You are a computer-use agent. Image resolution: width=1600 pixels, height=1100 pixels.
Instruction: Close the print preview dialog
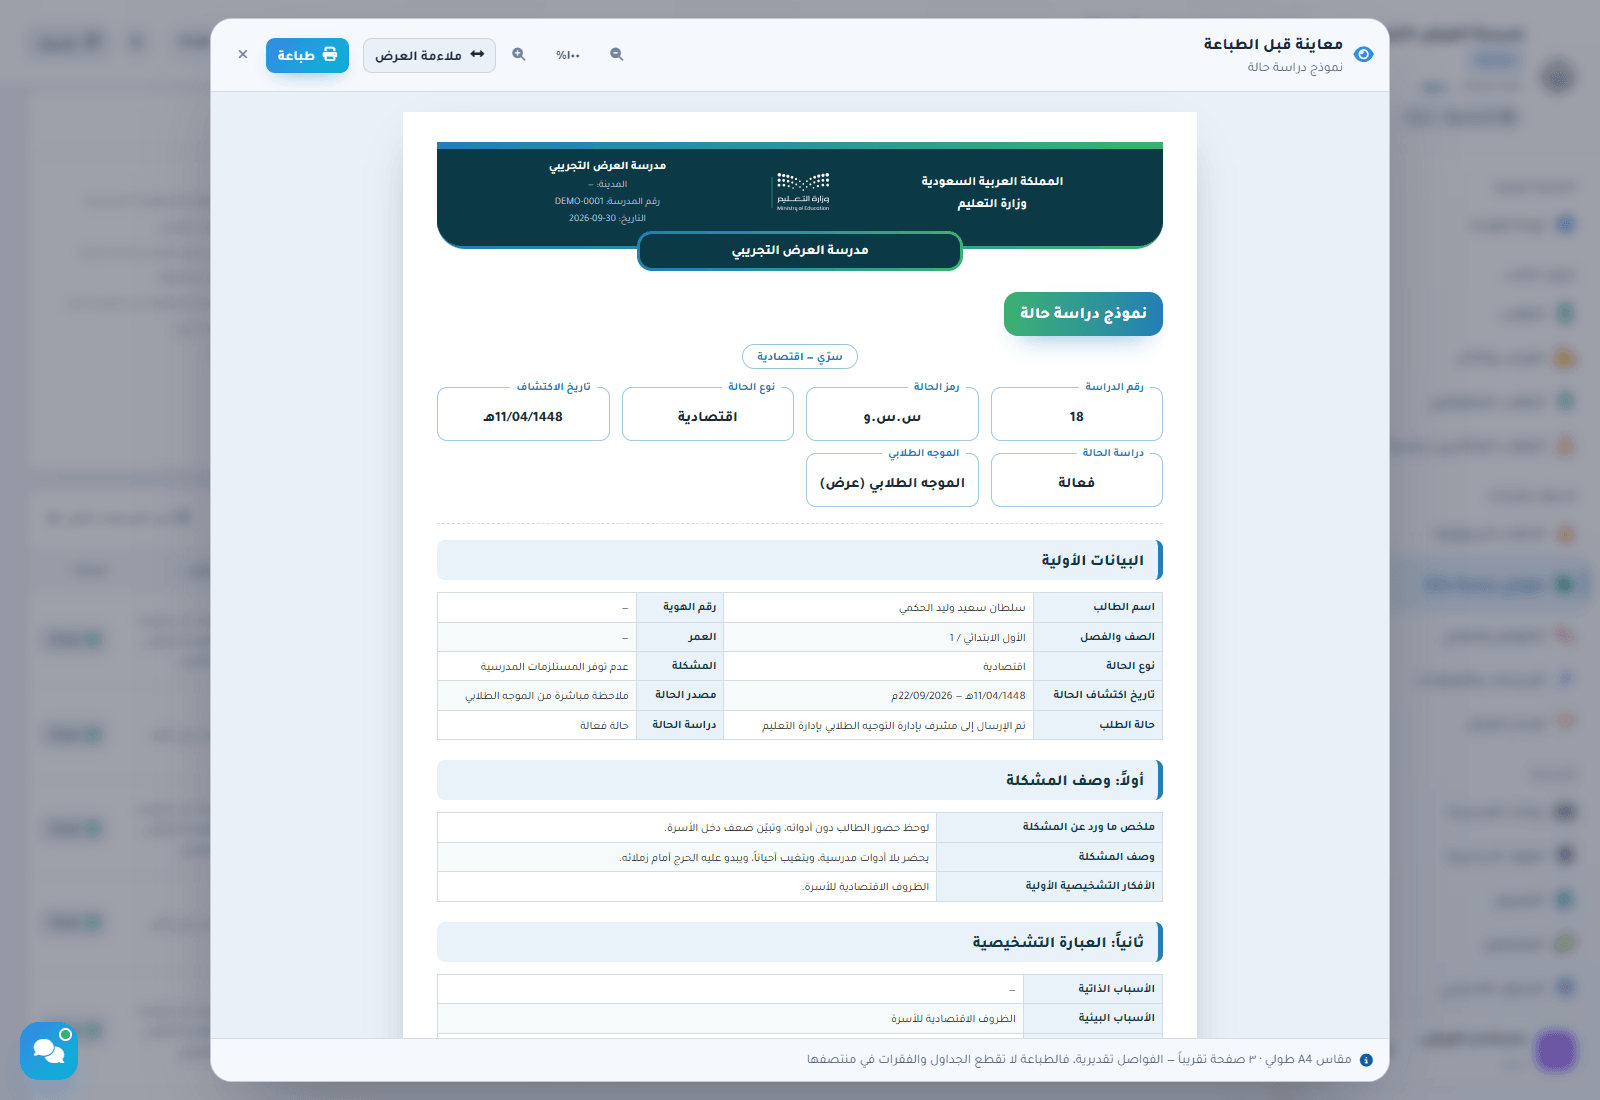coord(243,55)
